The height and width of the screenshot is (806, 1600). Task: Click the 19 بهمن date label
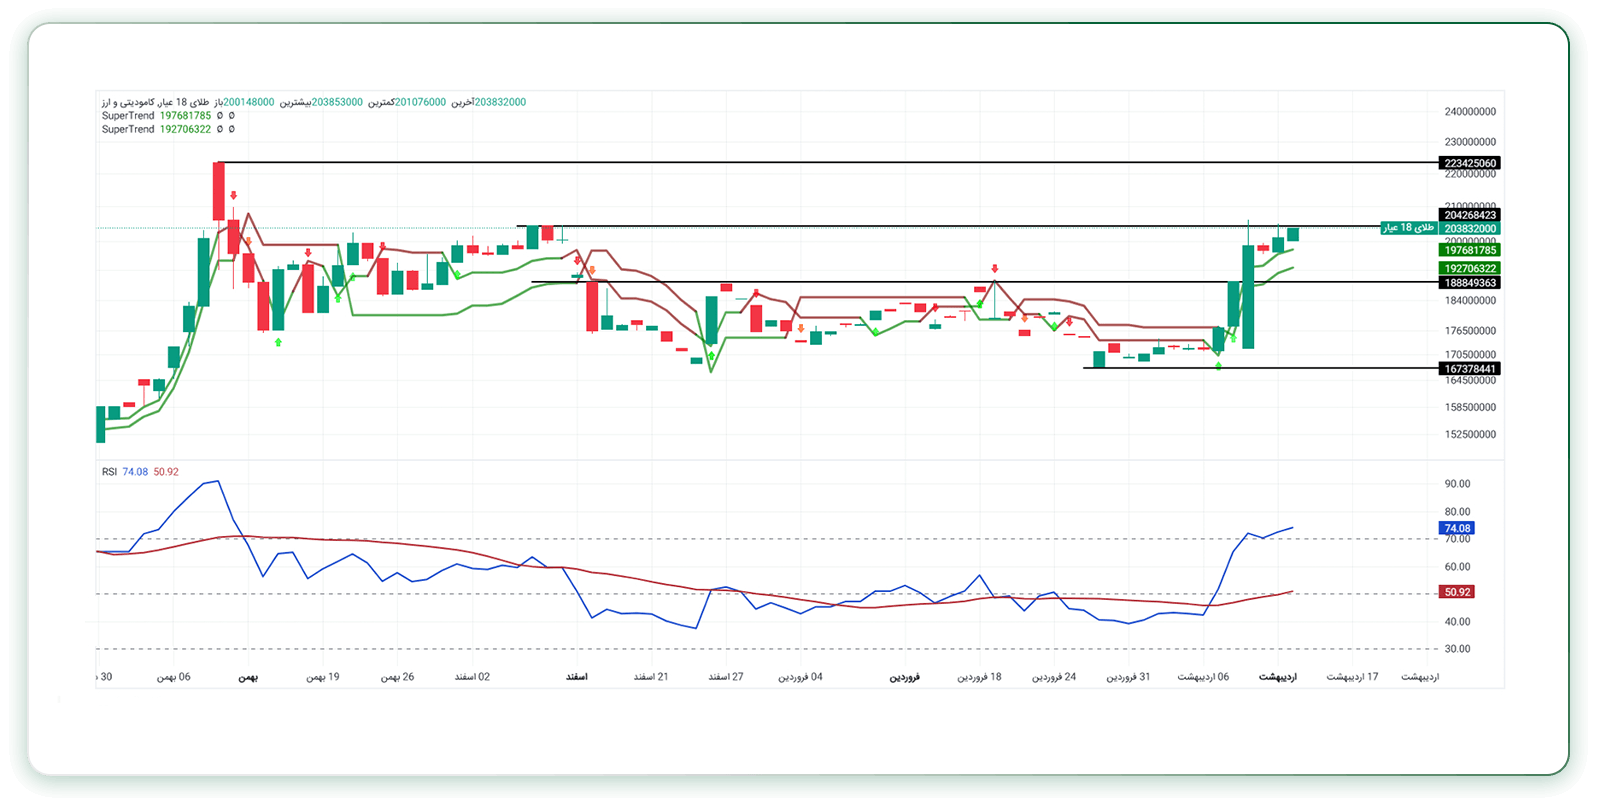pos(323,677)
